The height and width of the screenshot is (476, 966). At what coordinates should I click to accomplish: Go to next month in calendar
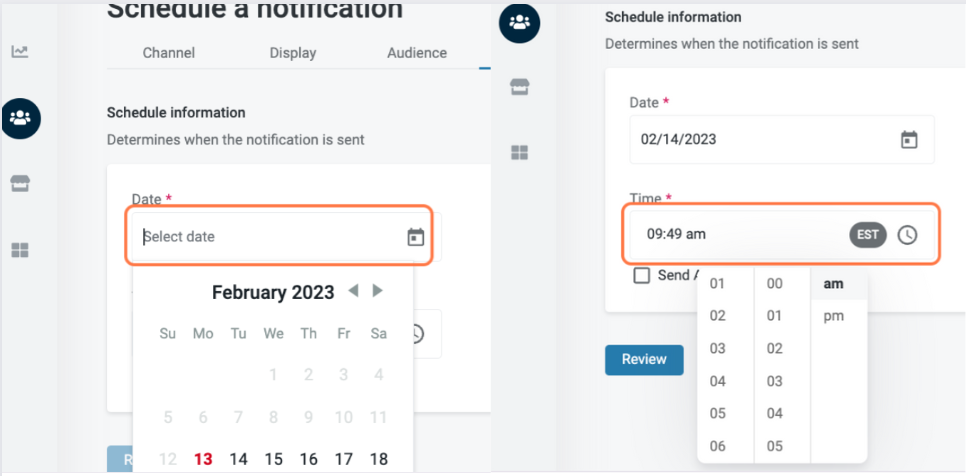click(x=377, y=291)
